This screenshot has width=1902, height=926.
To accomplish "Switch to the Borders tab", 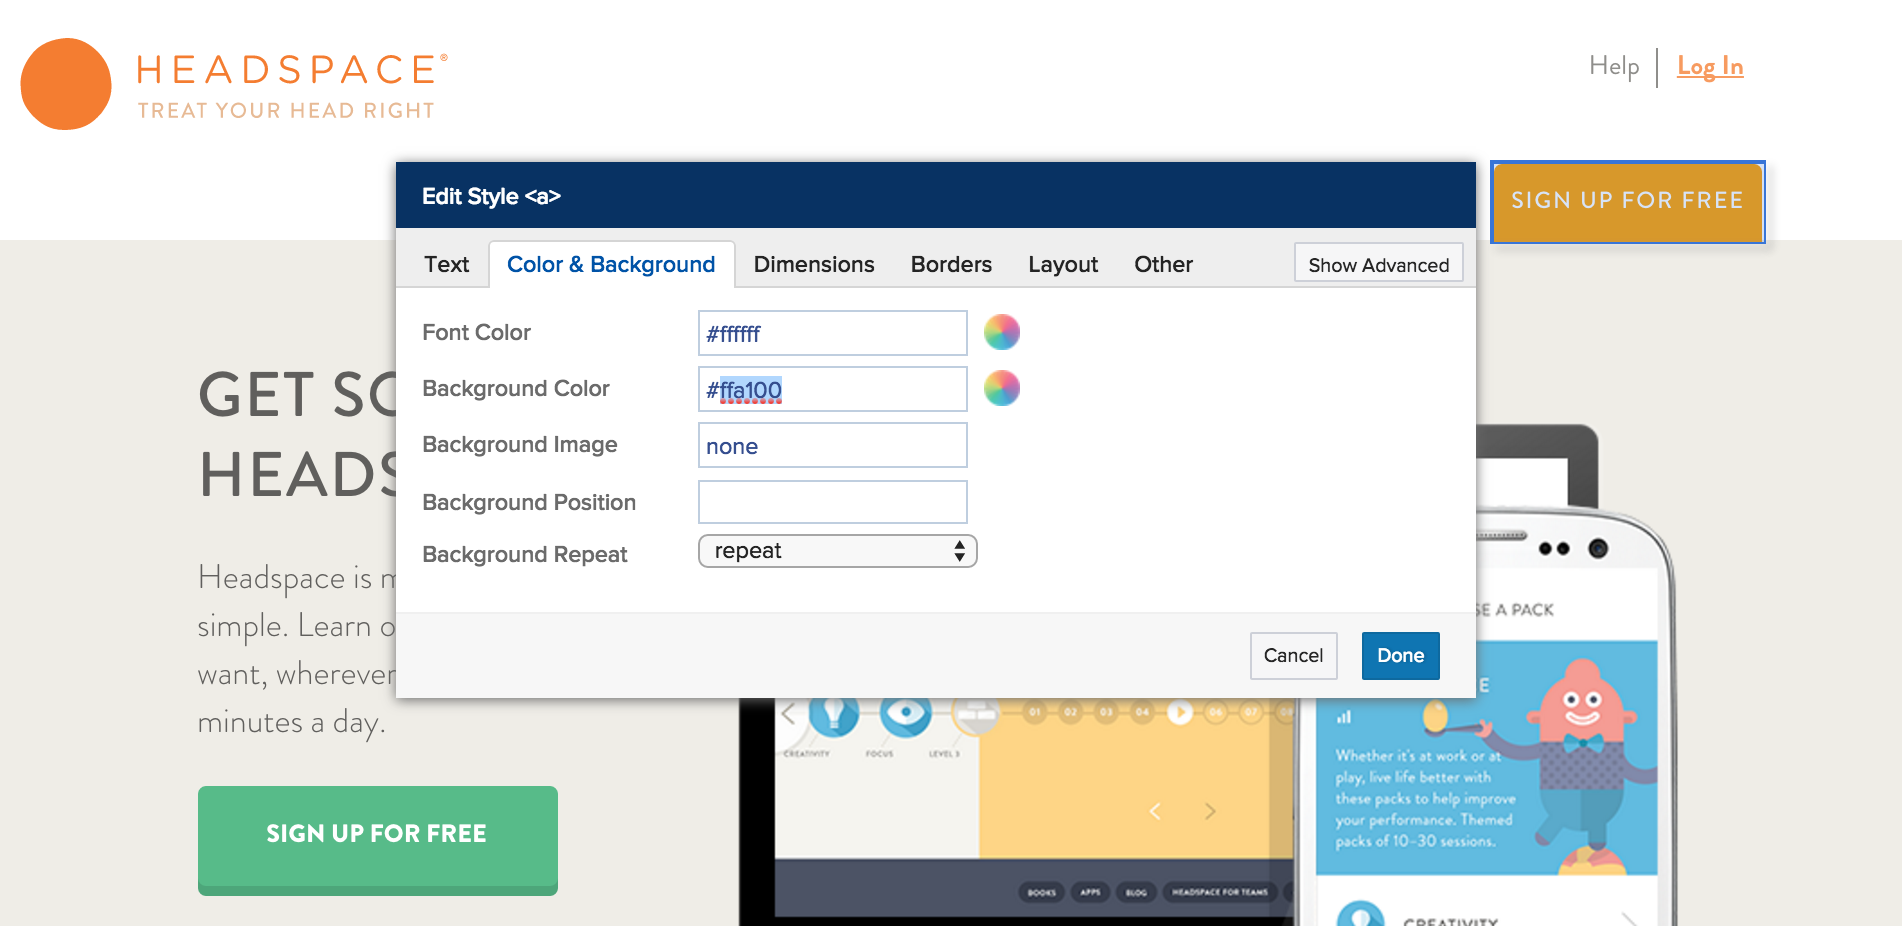I will click(951, 264).
